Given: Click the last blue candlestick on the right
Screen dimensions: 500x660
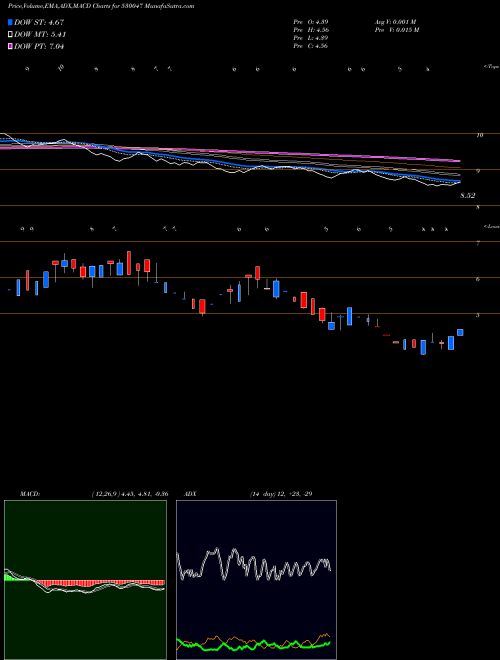Looking at the screenshot, I should 460,333.
